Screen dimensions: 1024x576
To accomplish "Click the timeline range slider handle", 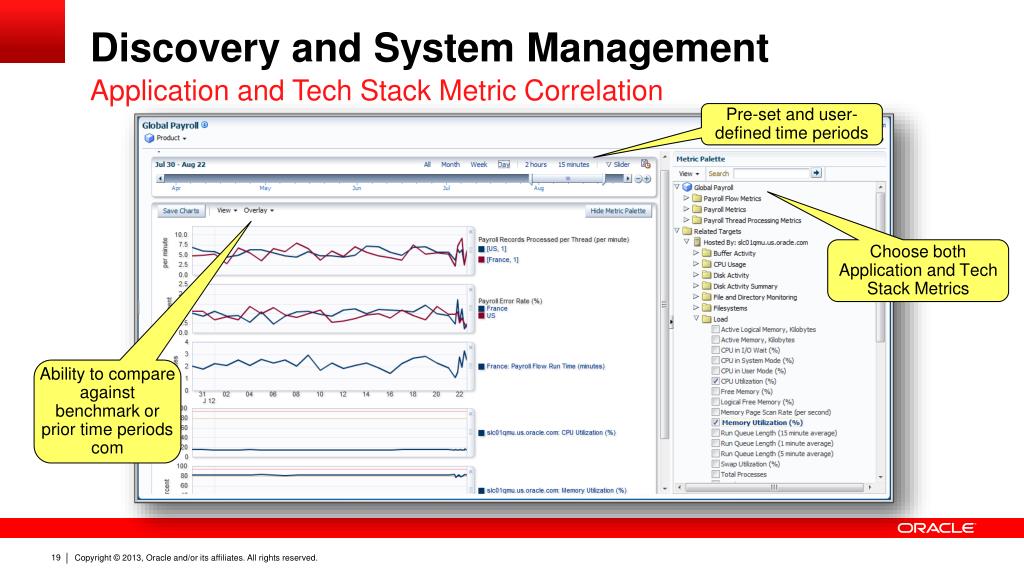I will (x=568, y=179).
